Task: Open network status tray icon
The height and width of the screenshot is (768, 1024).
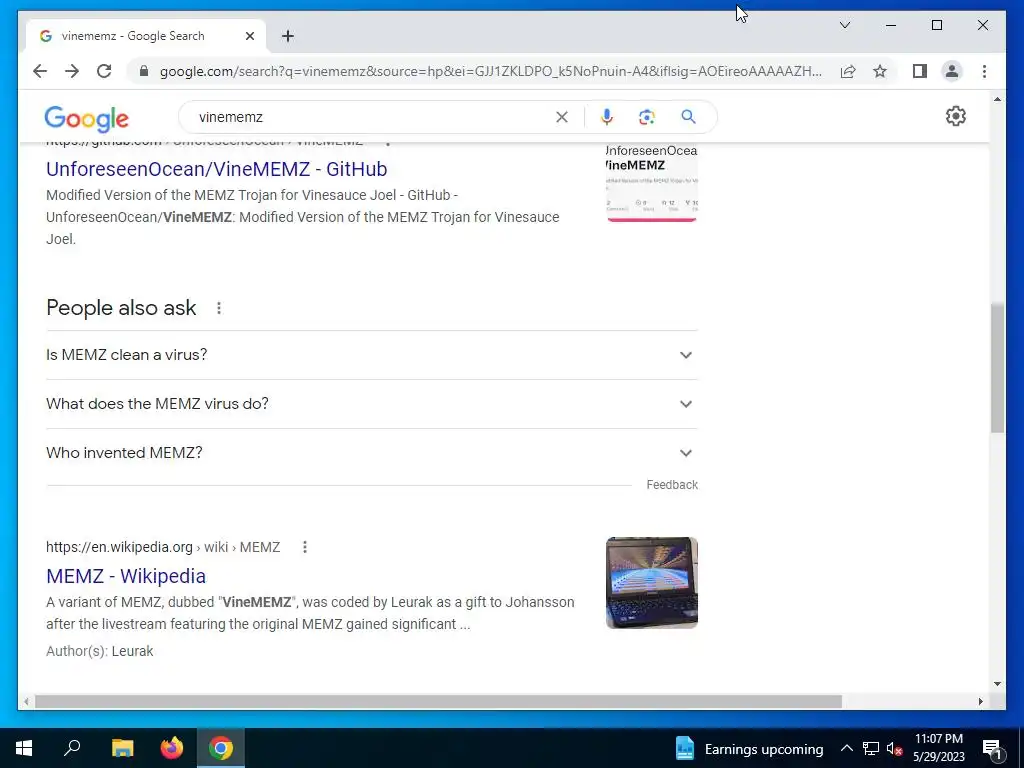Action: [871, 748]
